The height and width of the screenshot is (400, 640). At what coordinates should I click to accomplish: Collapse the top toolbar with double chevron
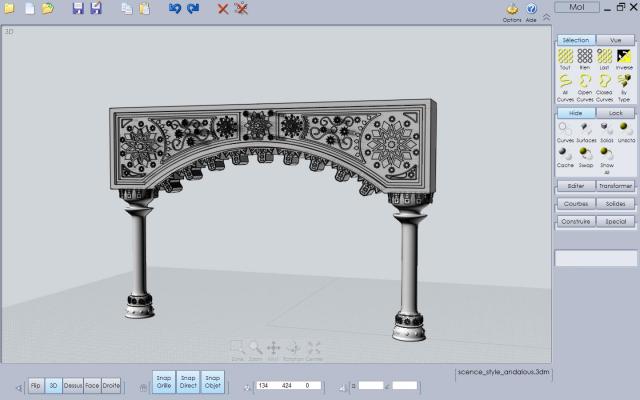547,17
